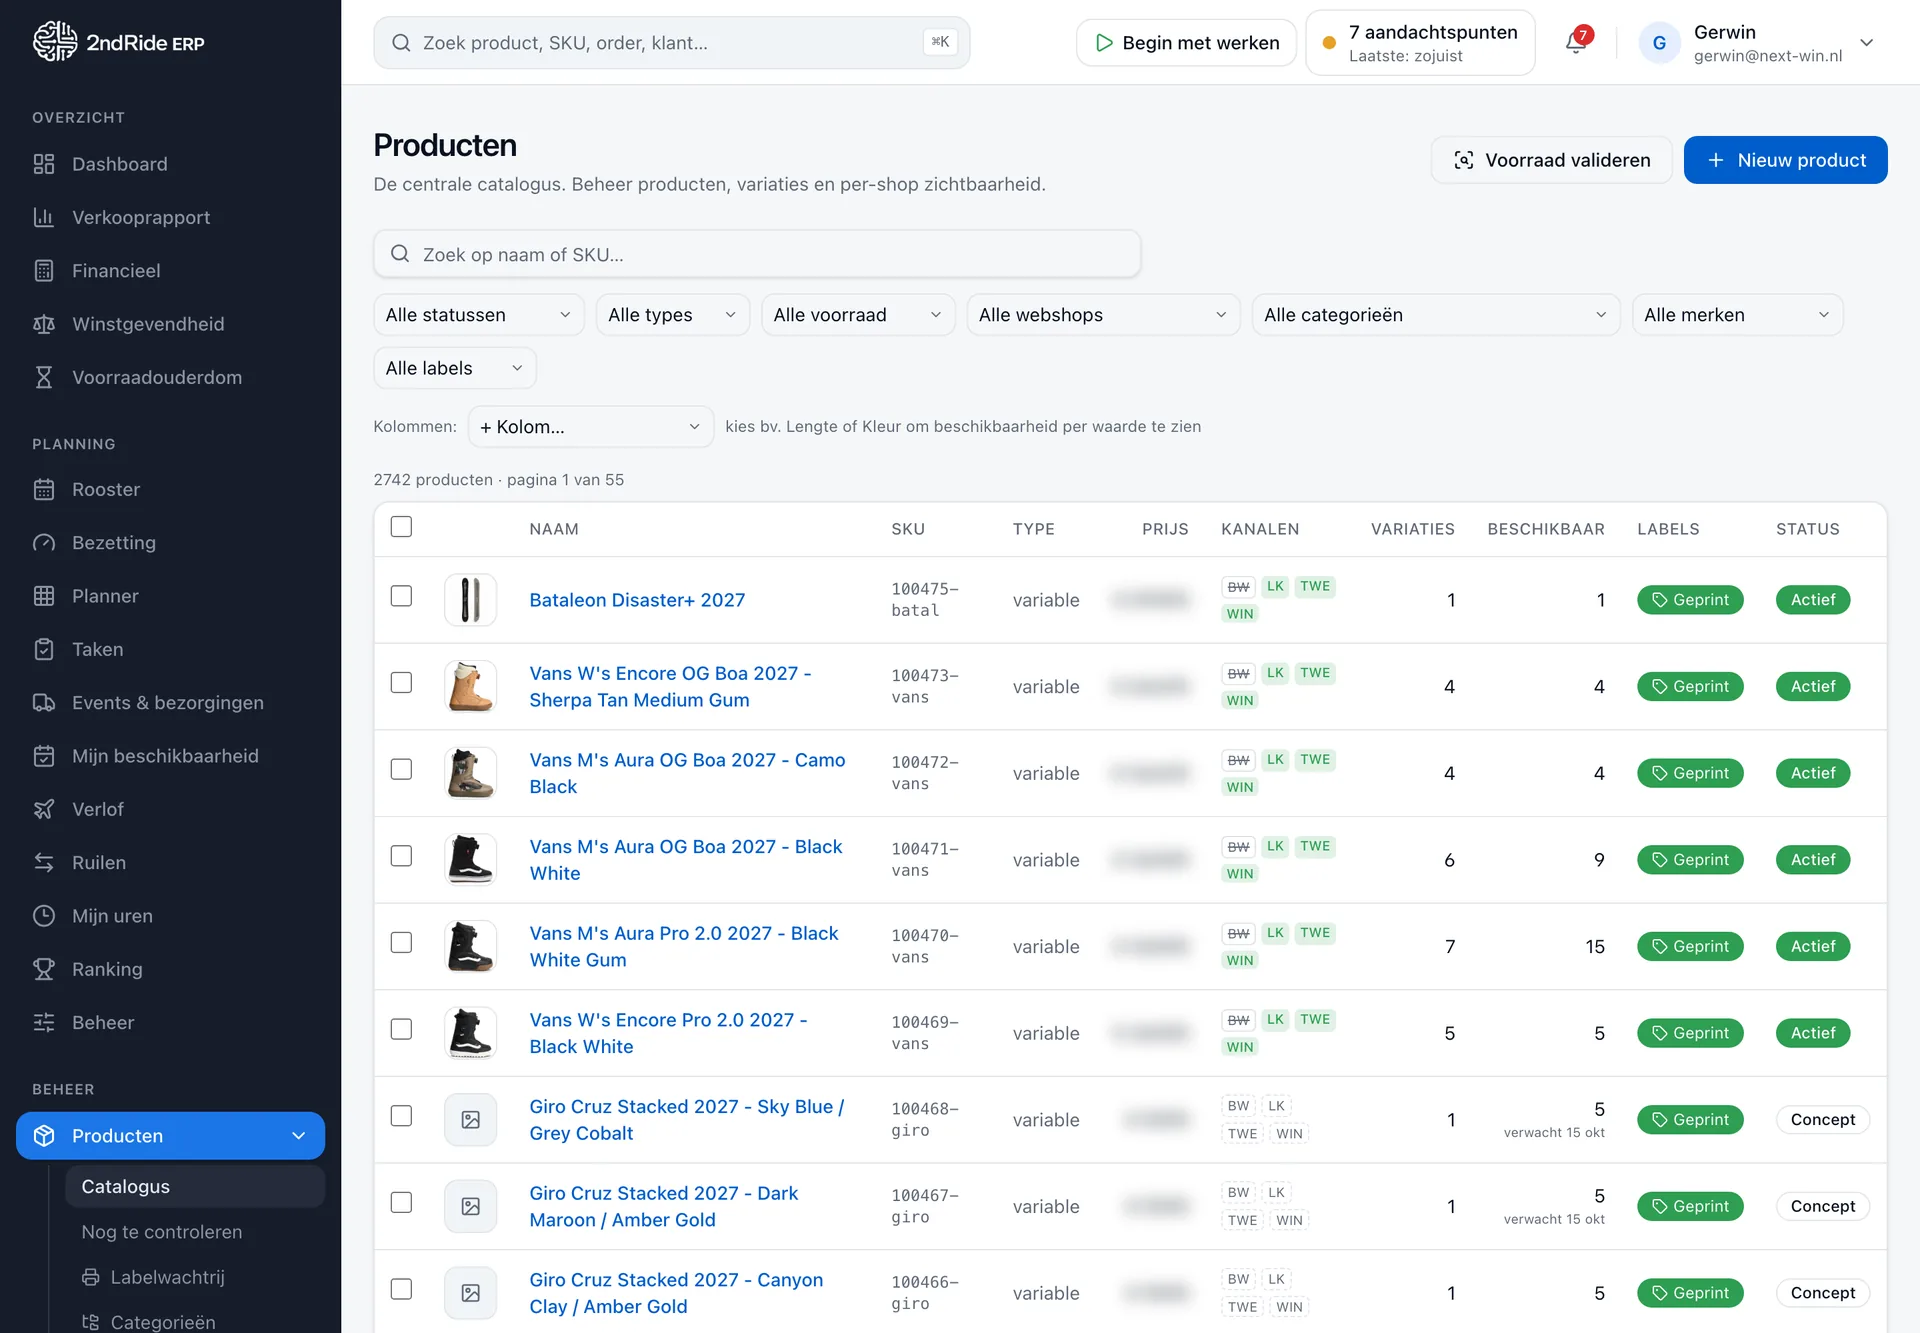Click the Labelwachtrij printer icon
Image resolution: width=1920 pixels, height=1333 pixels.
[91, 1277]
